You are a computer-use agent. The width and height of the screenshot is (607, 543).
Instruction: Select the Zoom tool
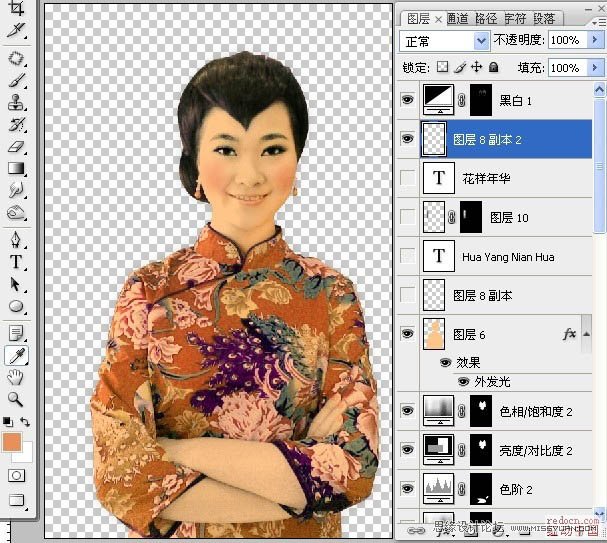16,399
